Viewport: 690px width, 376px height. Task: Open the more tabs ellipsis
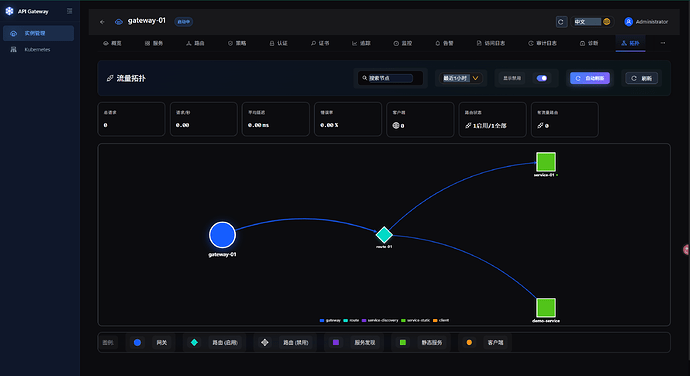[x=663, y=43]
